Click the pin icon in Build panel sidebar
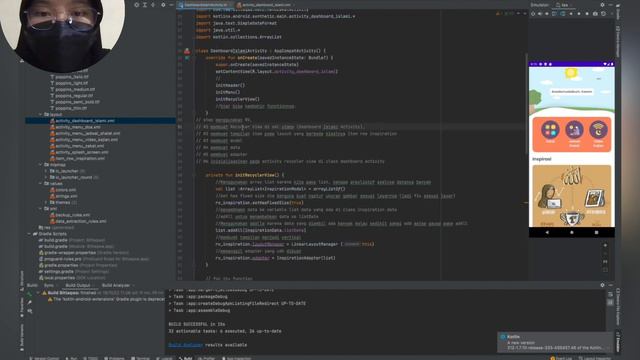 [x=29, y=302]
